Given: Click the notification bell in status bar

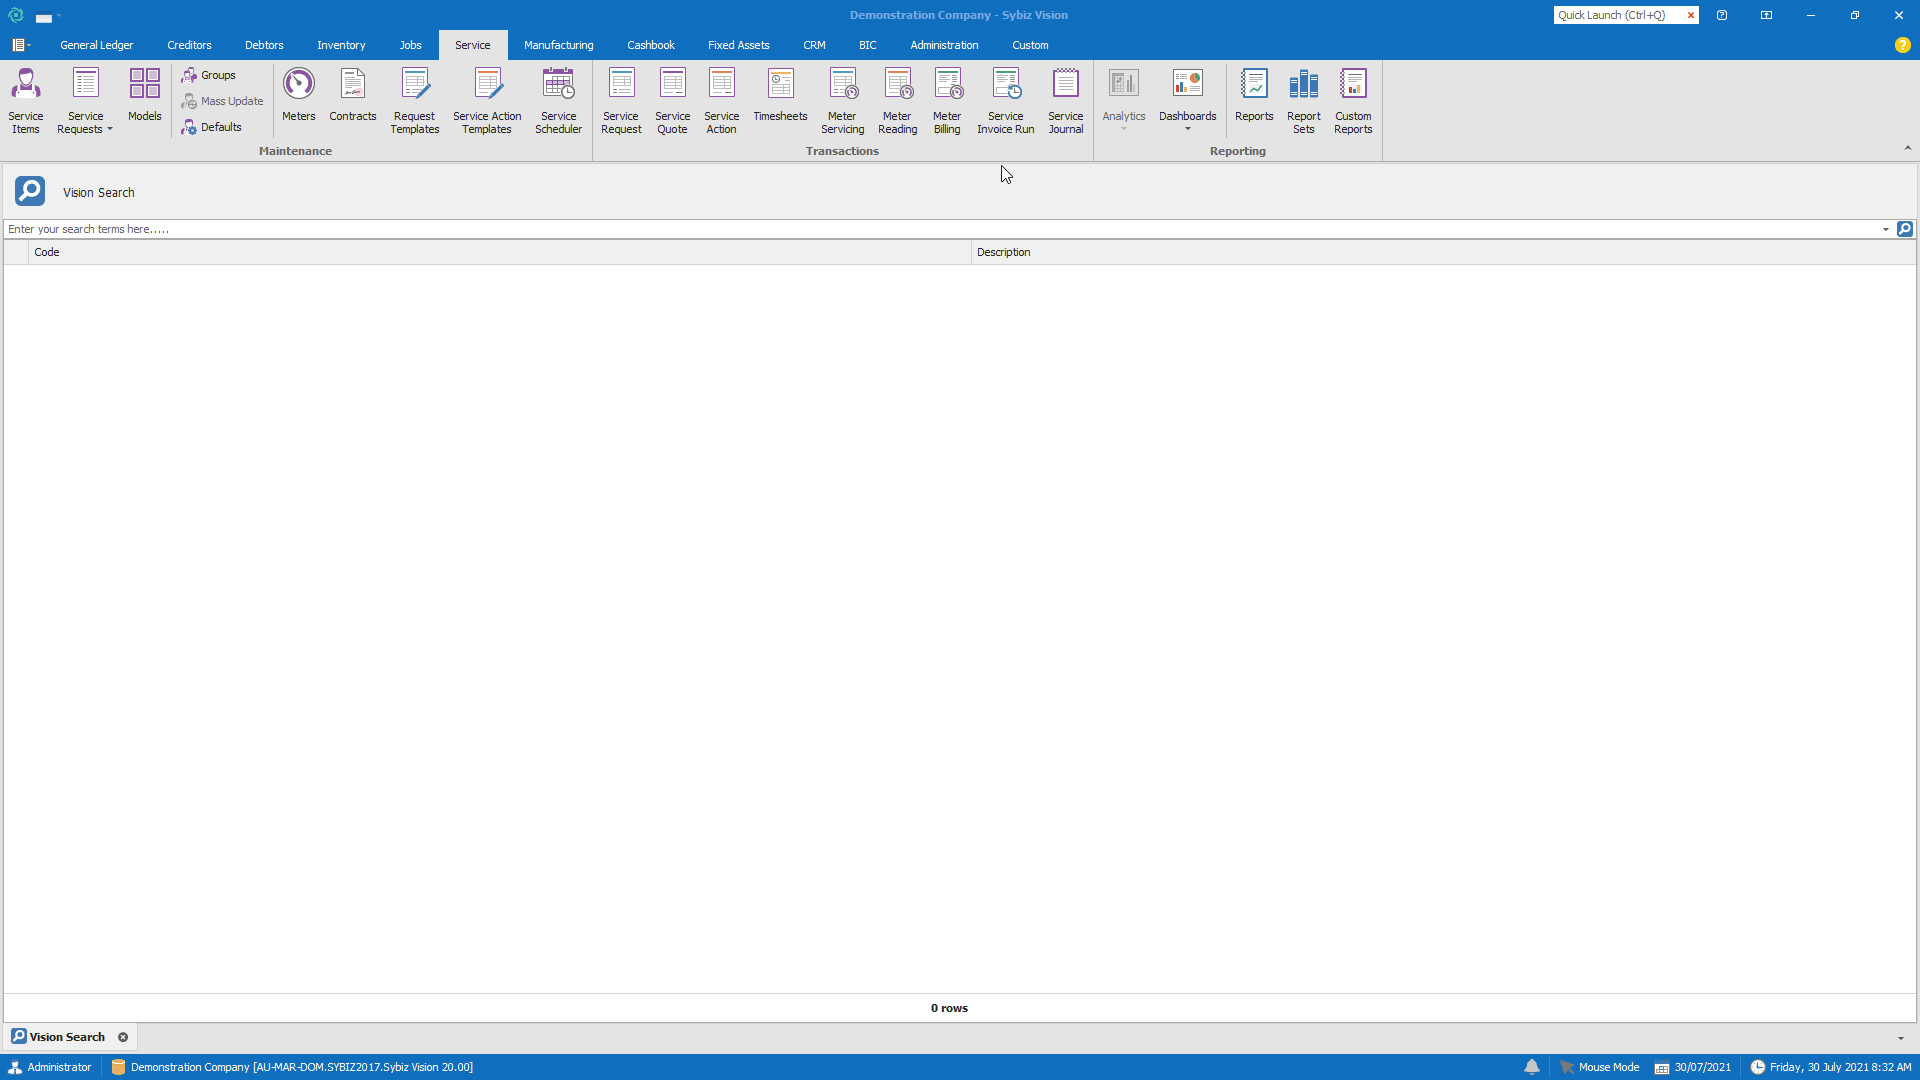Looking at the screenshot, I should click(1532, 1067).
